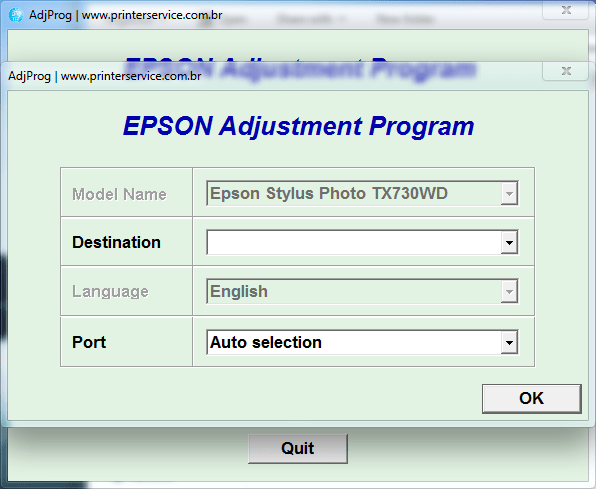
Task: Close the background AdjProg window
Action: (x=566, y=10)
